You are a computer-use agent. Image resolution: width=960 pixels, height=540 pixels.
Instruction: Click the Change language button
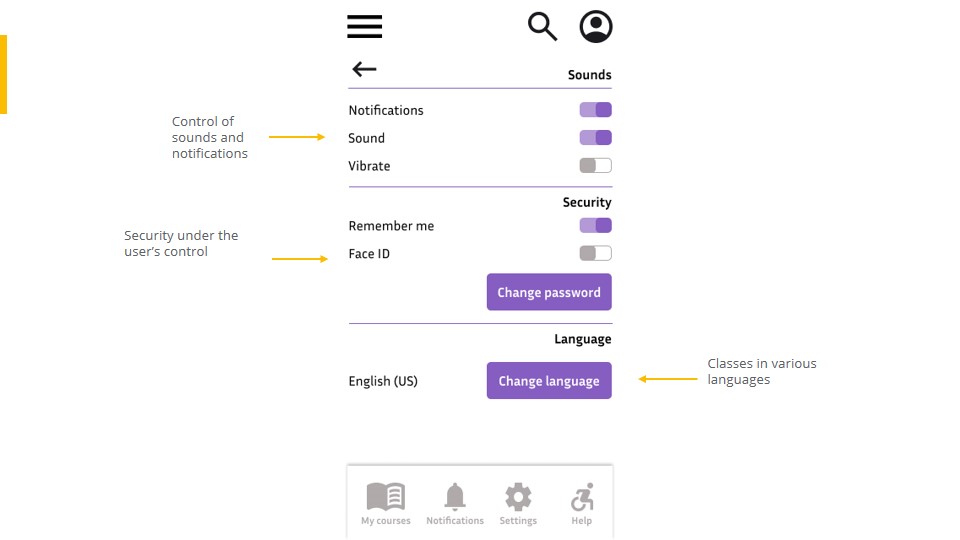[x=549, y=381]
